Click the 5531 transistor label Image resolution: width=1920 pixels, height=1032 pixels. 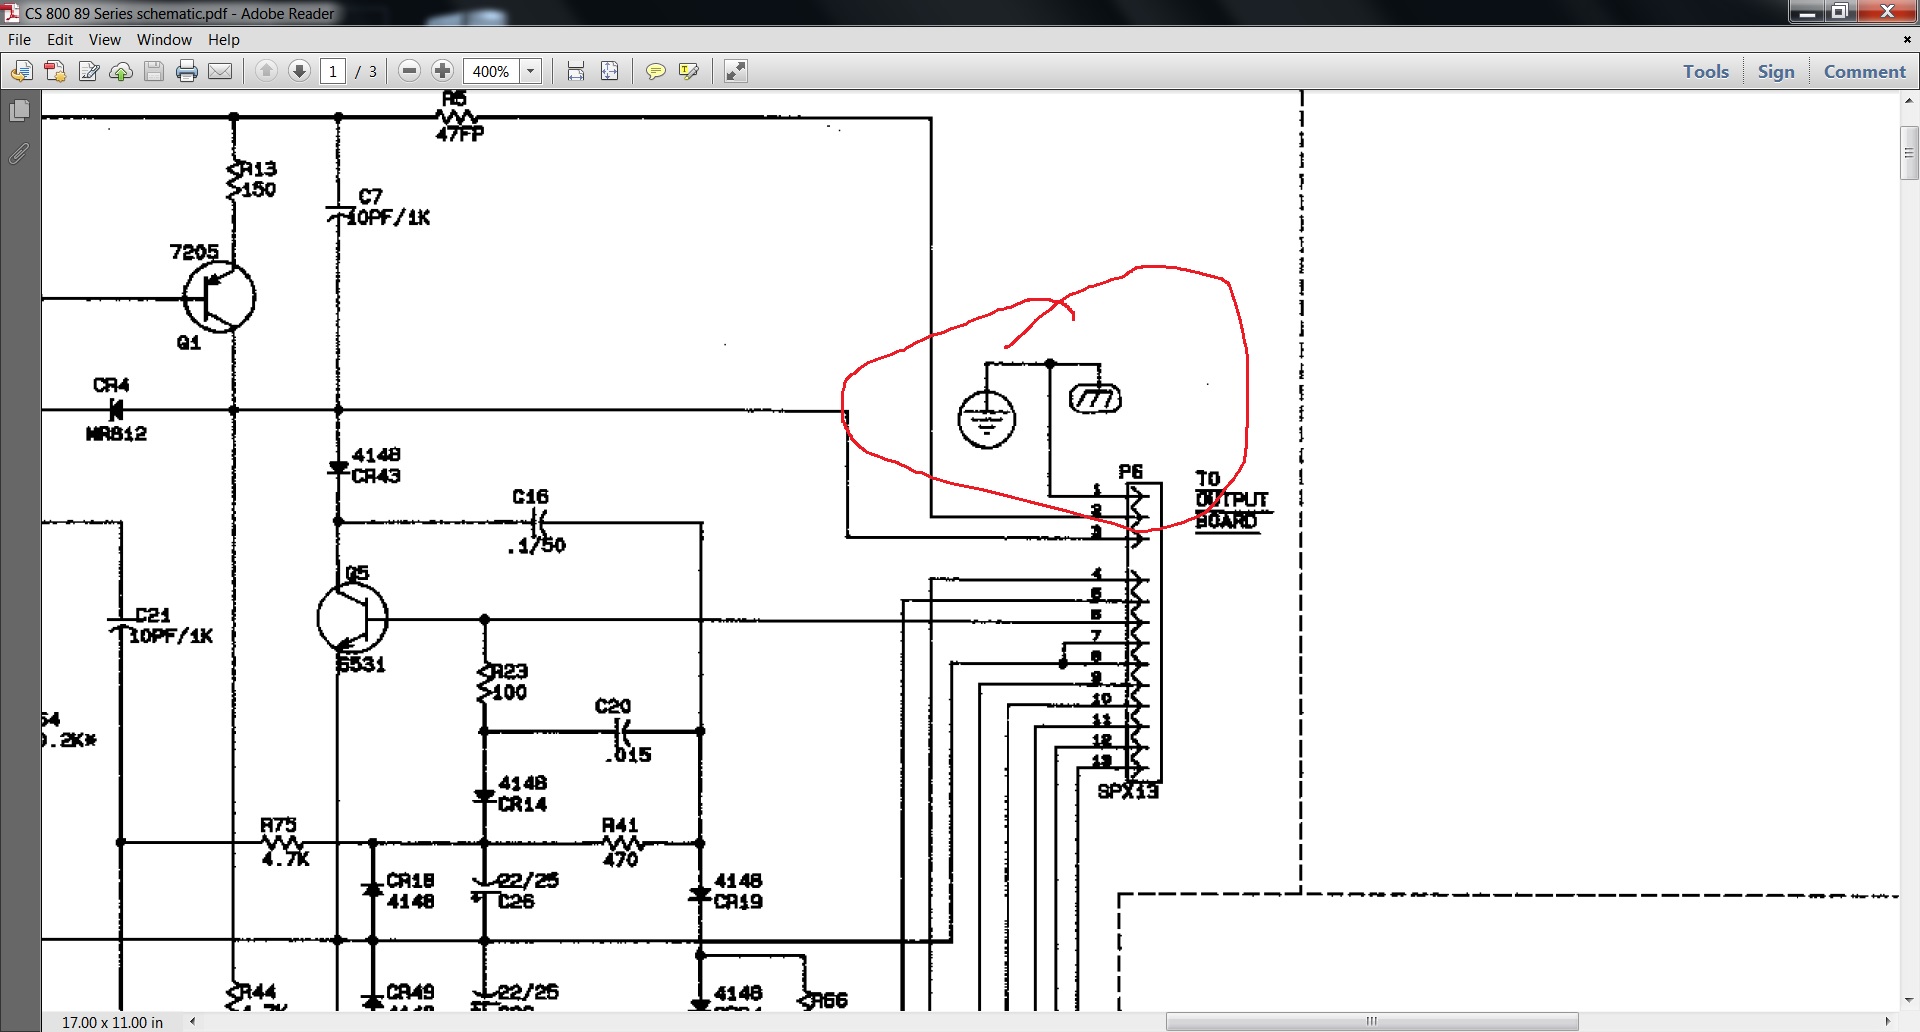[x=361, y=665]
